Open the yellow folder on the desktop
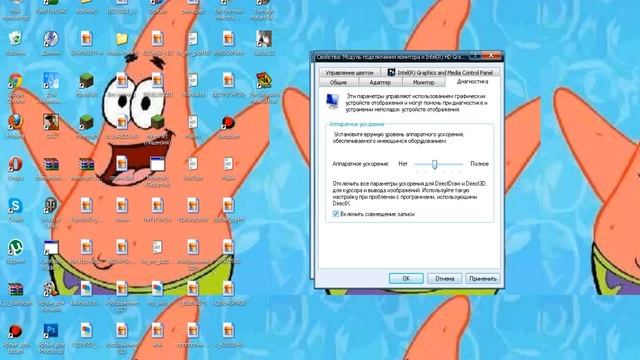 pyautogui.click(x=122, y=39)
